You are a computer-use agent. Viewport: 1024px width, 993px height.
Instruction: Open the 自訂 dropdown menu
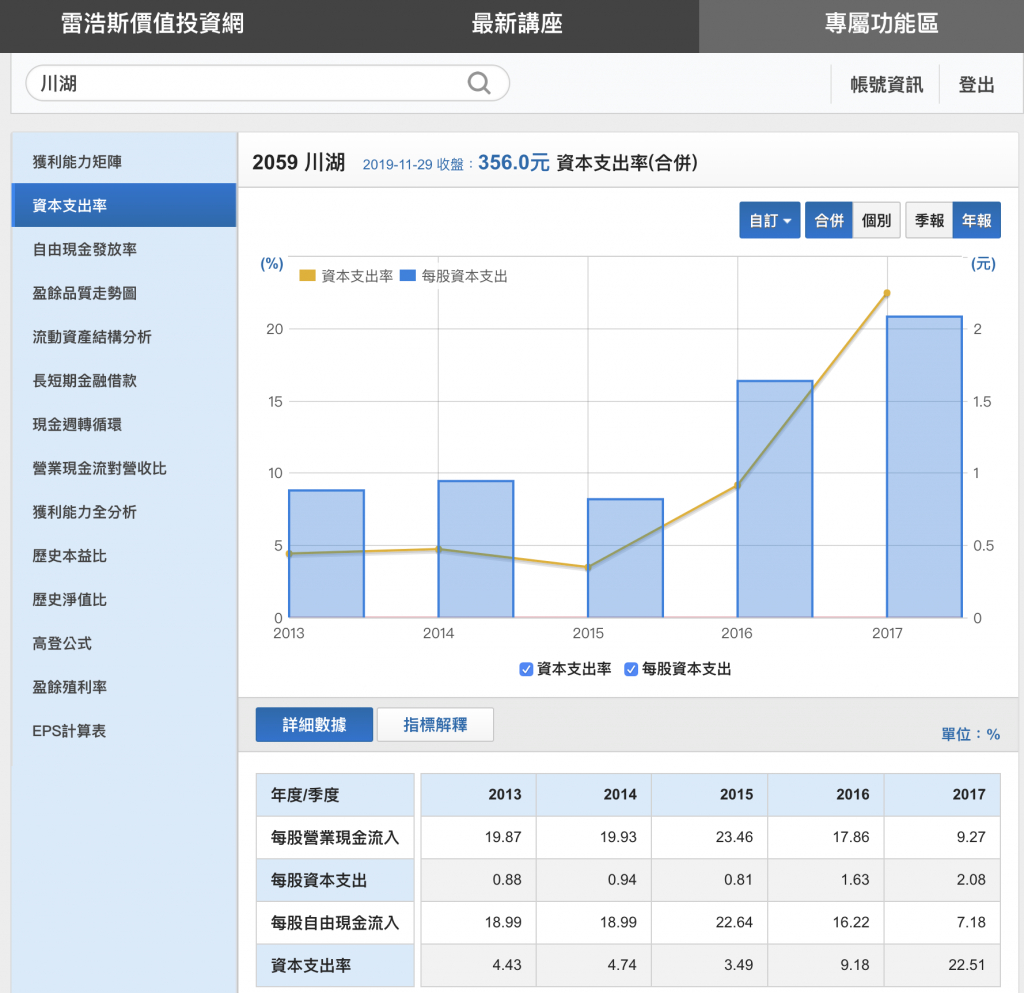tap(769, 220)
